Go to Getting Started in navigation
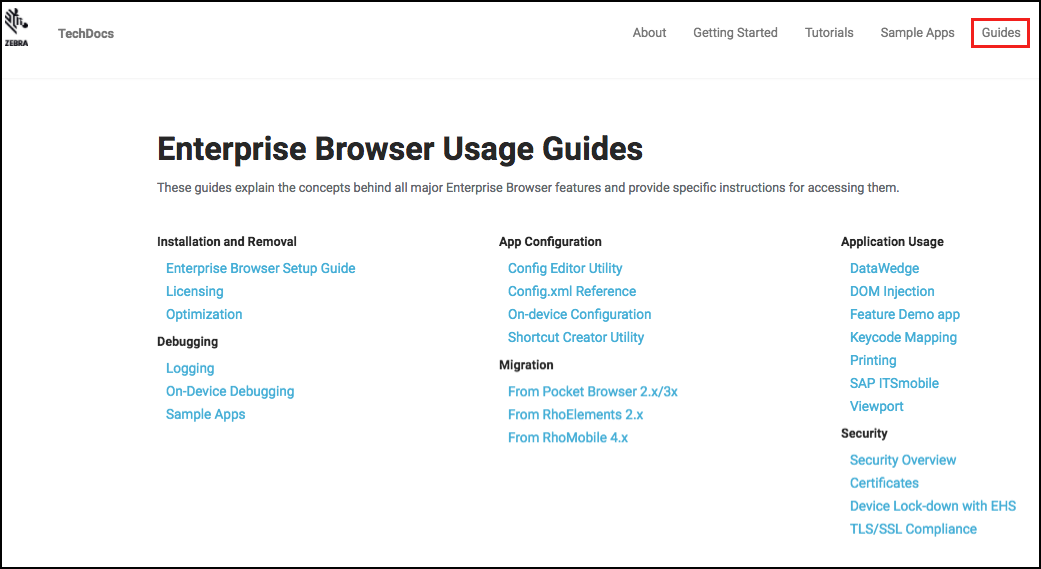 pos(735,33)
